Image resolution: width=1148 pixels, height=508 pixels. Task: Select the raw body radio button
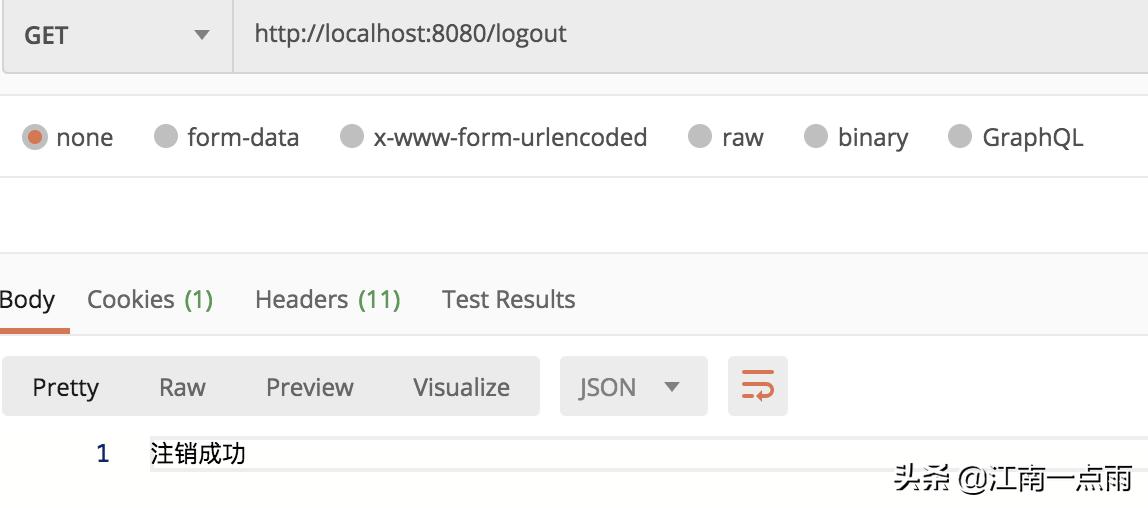click(700, 136)
